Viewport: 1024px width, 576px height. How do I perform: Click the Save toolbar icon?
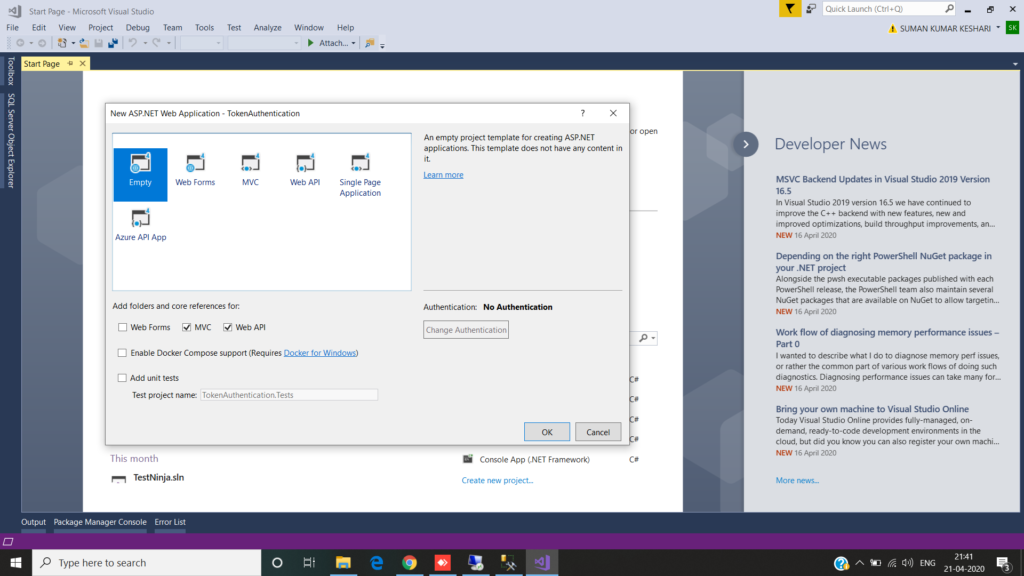tap(99, 43)
